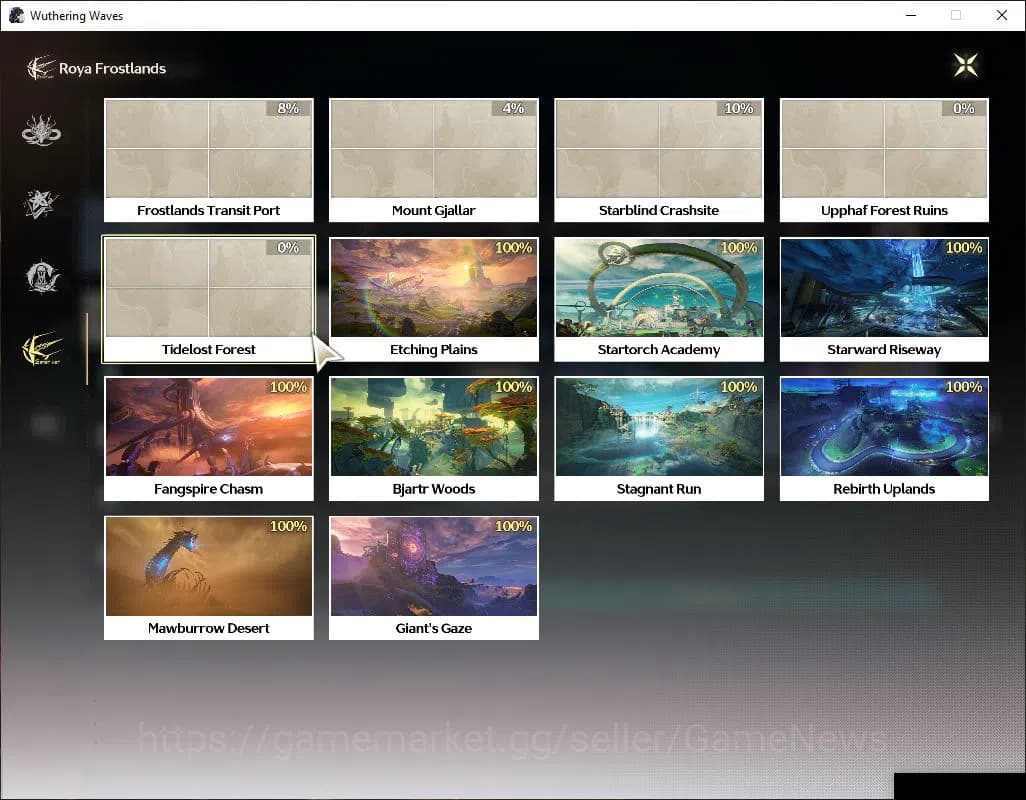1026x800 pixels.
Task: Select the highlighted Roya Frostlands sidebar emblem
Action: pyautogui.click(x=43, y=349)
